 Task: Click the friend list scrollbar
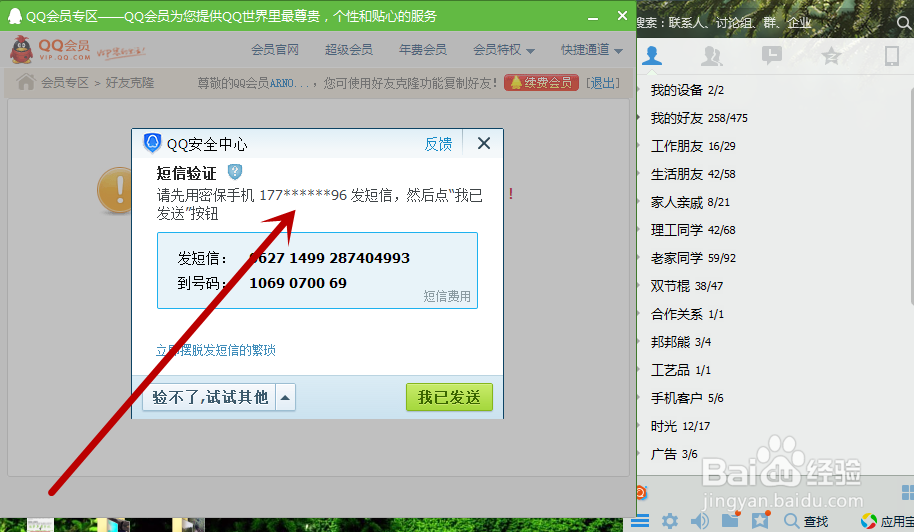(911, 196)
